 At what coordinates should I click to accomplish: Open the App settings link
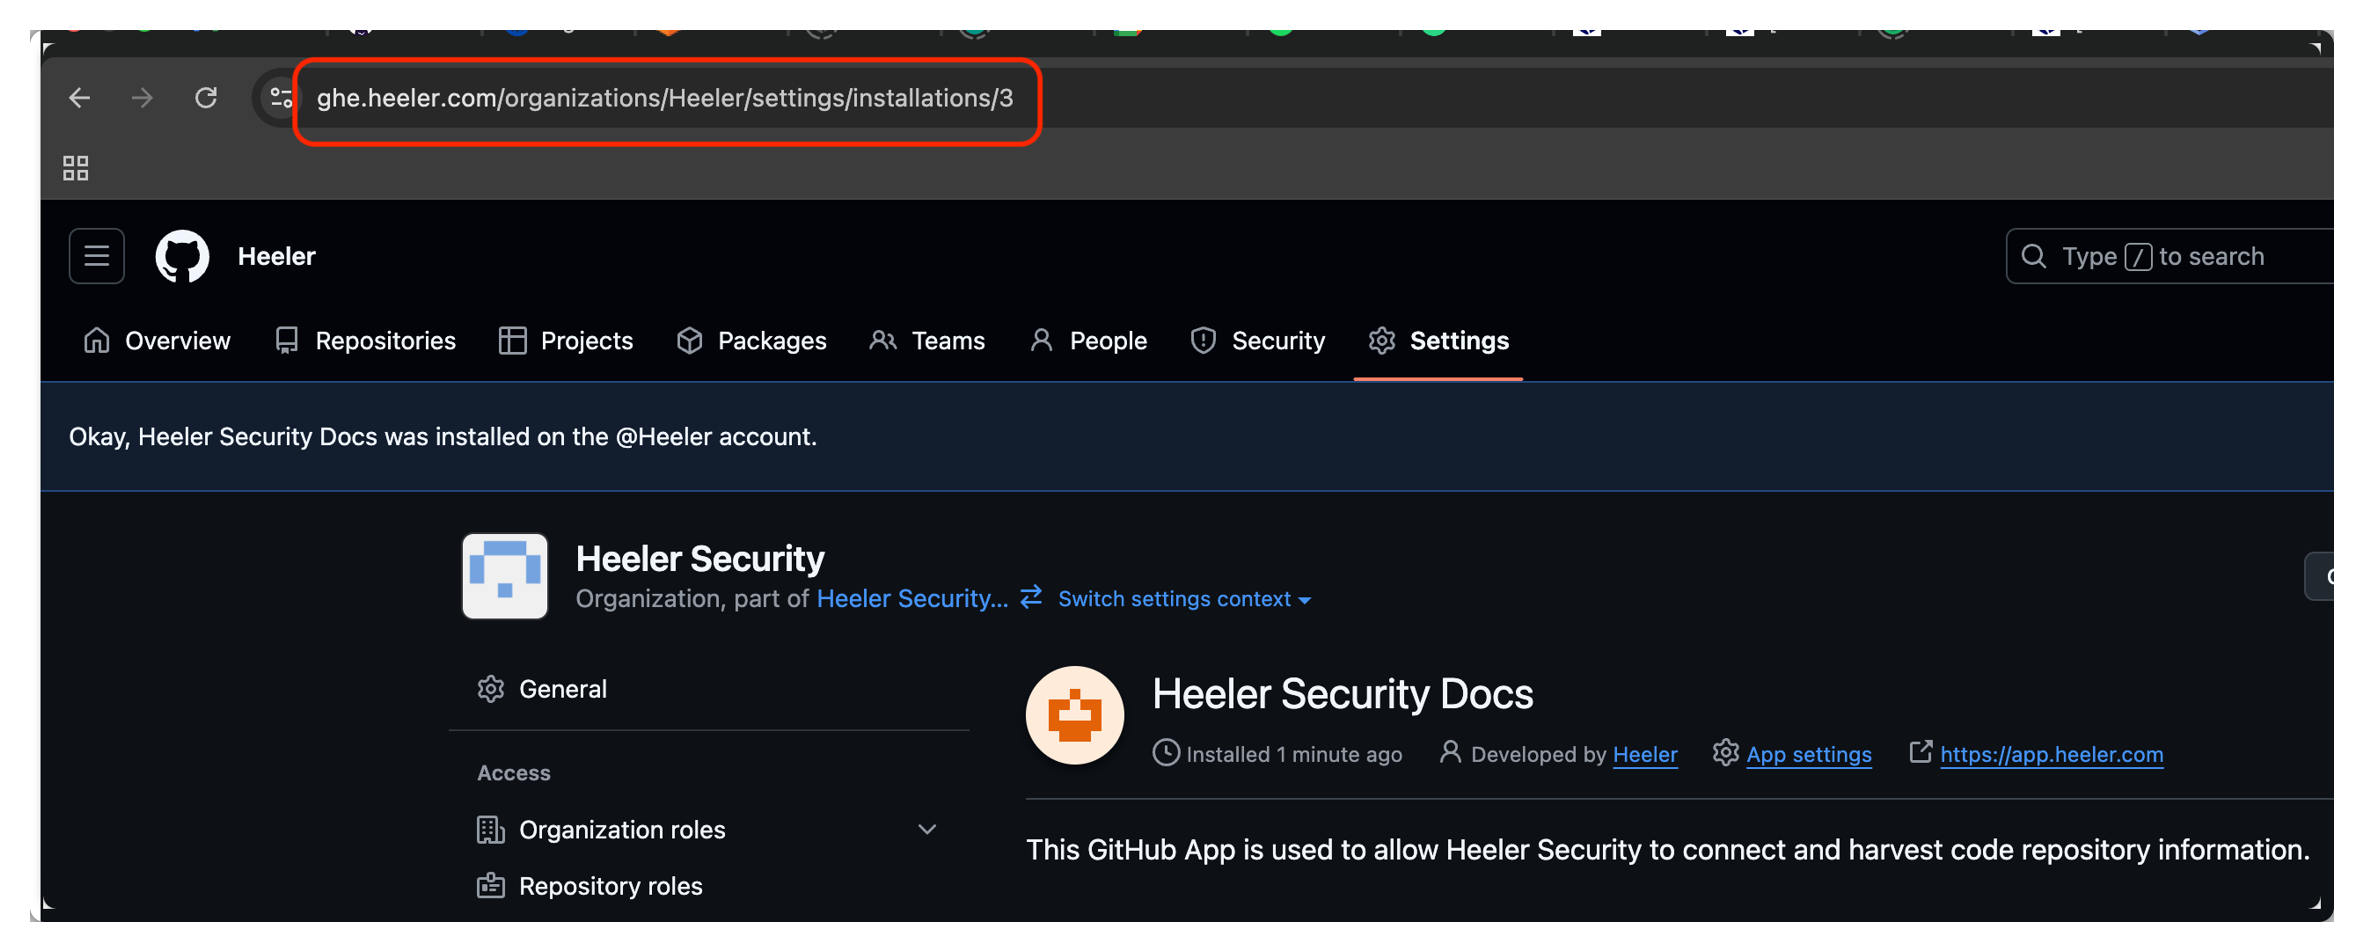pos(1809,755)
